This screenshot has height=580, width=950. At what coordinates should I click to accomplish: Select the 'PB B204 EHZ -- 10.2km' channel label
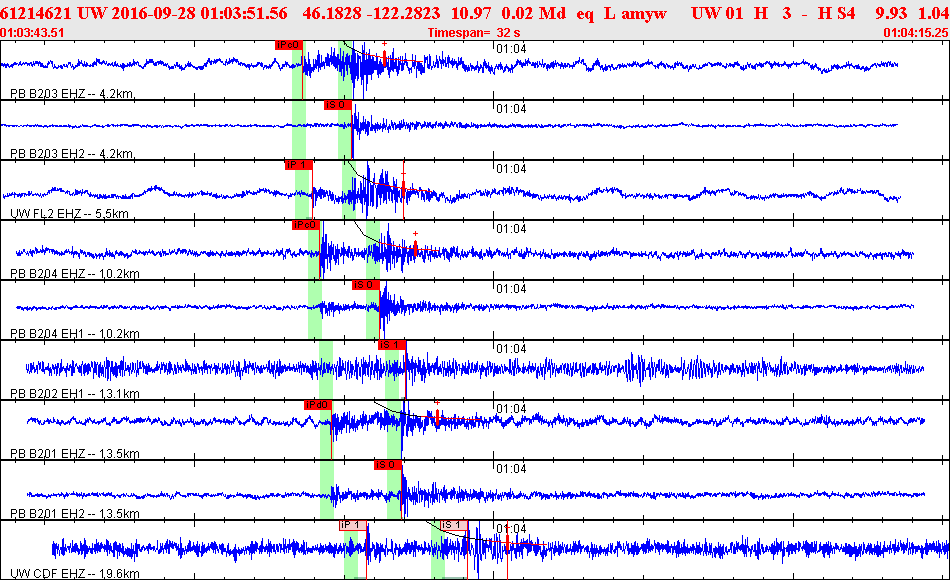point(75,273)
